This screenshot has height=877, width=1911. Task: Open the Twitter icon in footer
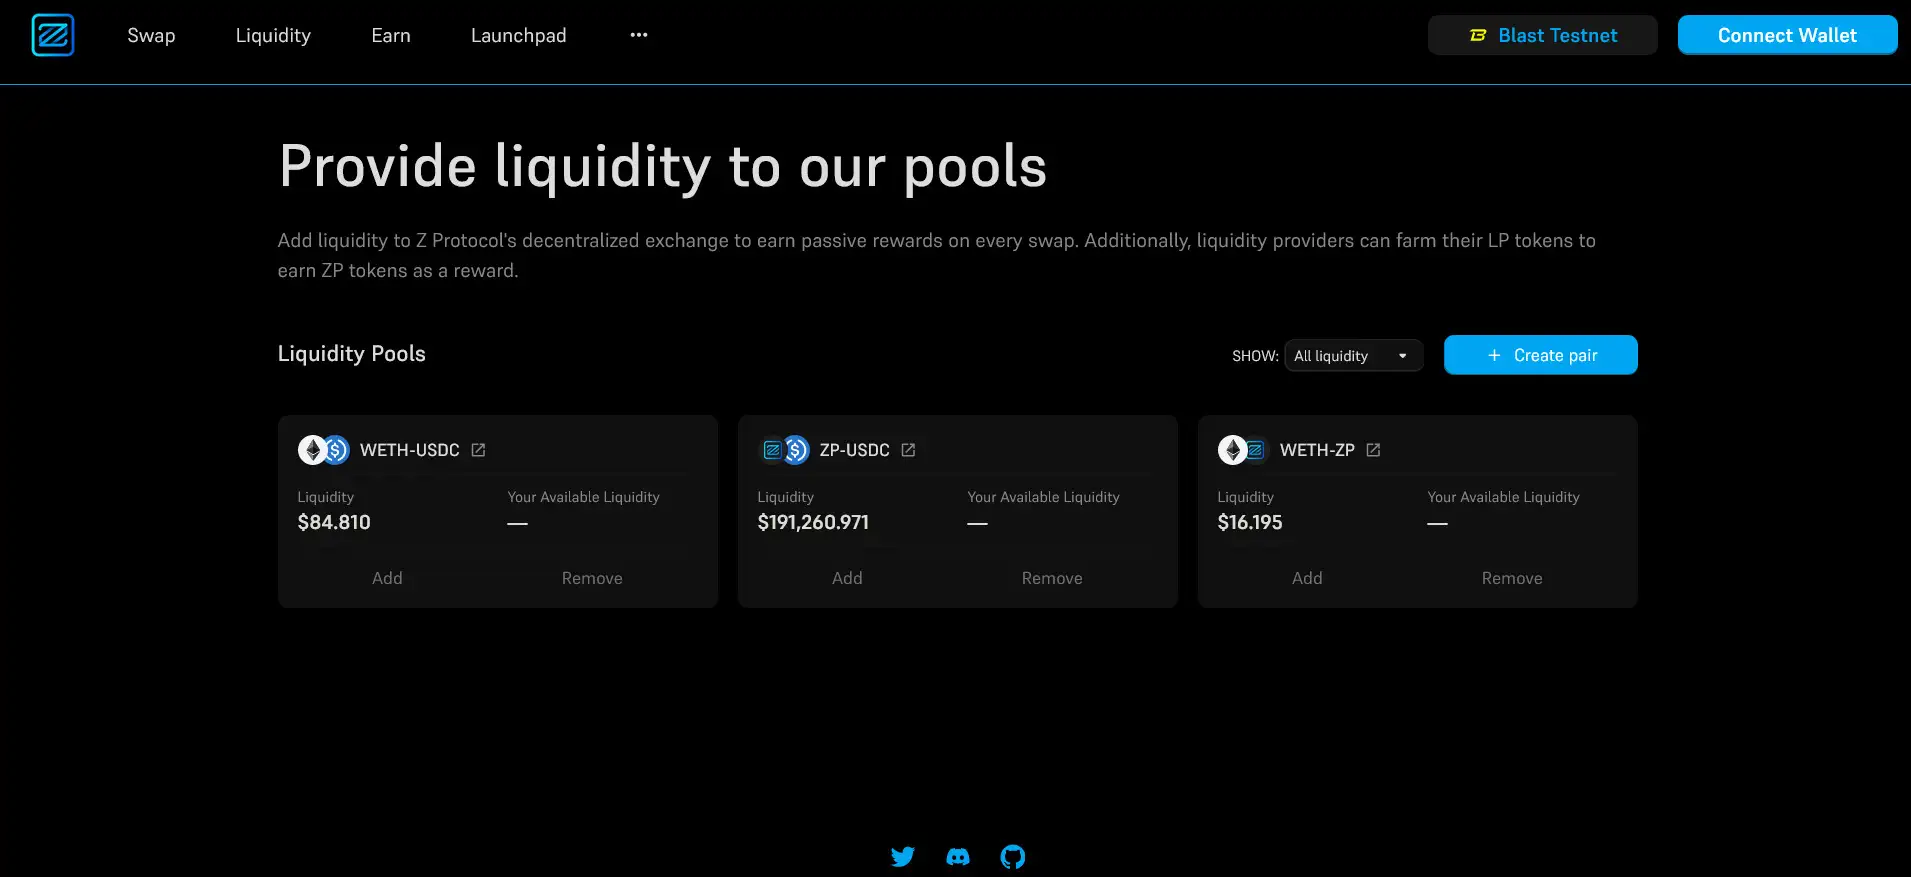tap(902, 856)
